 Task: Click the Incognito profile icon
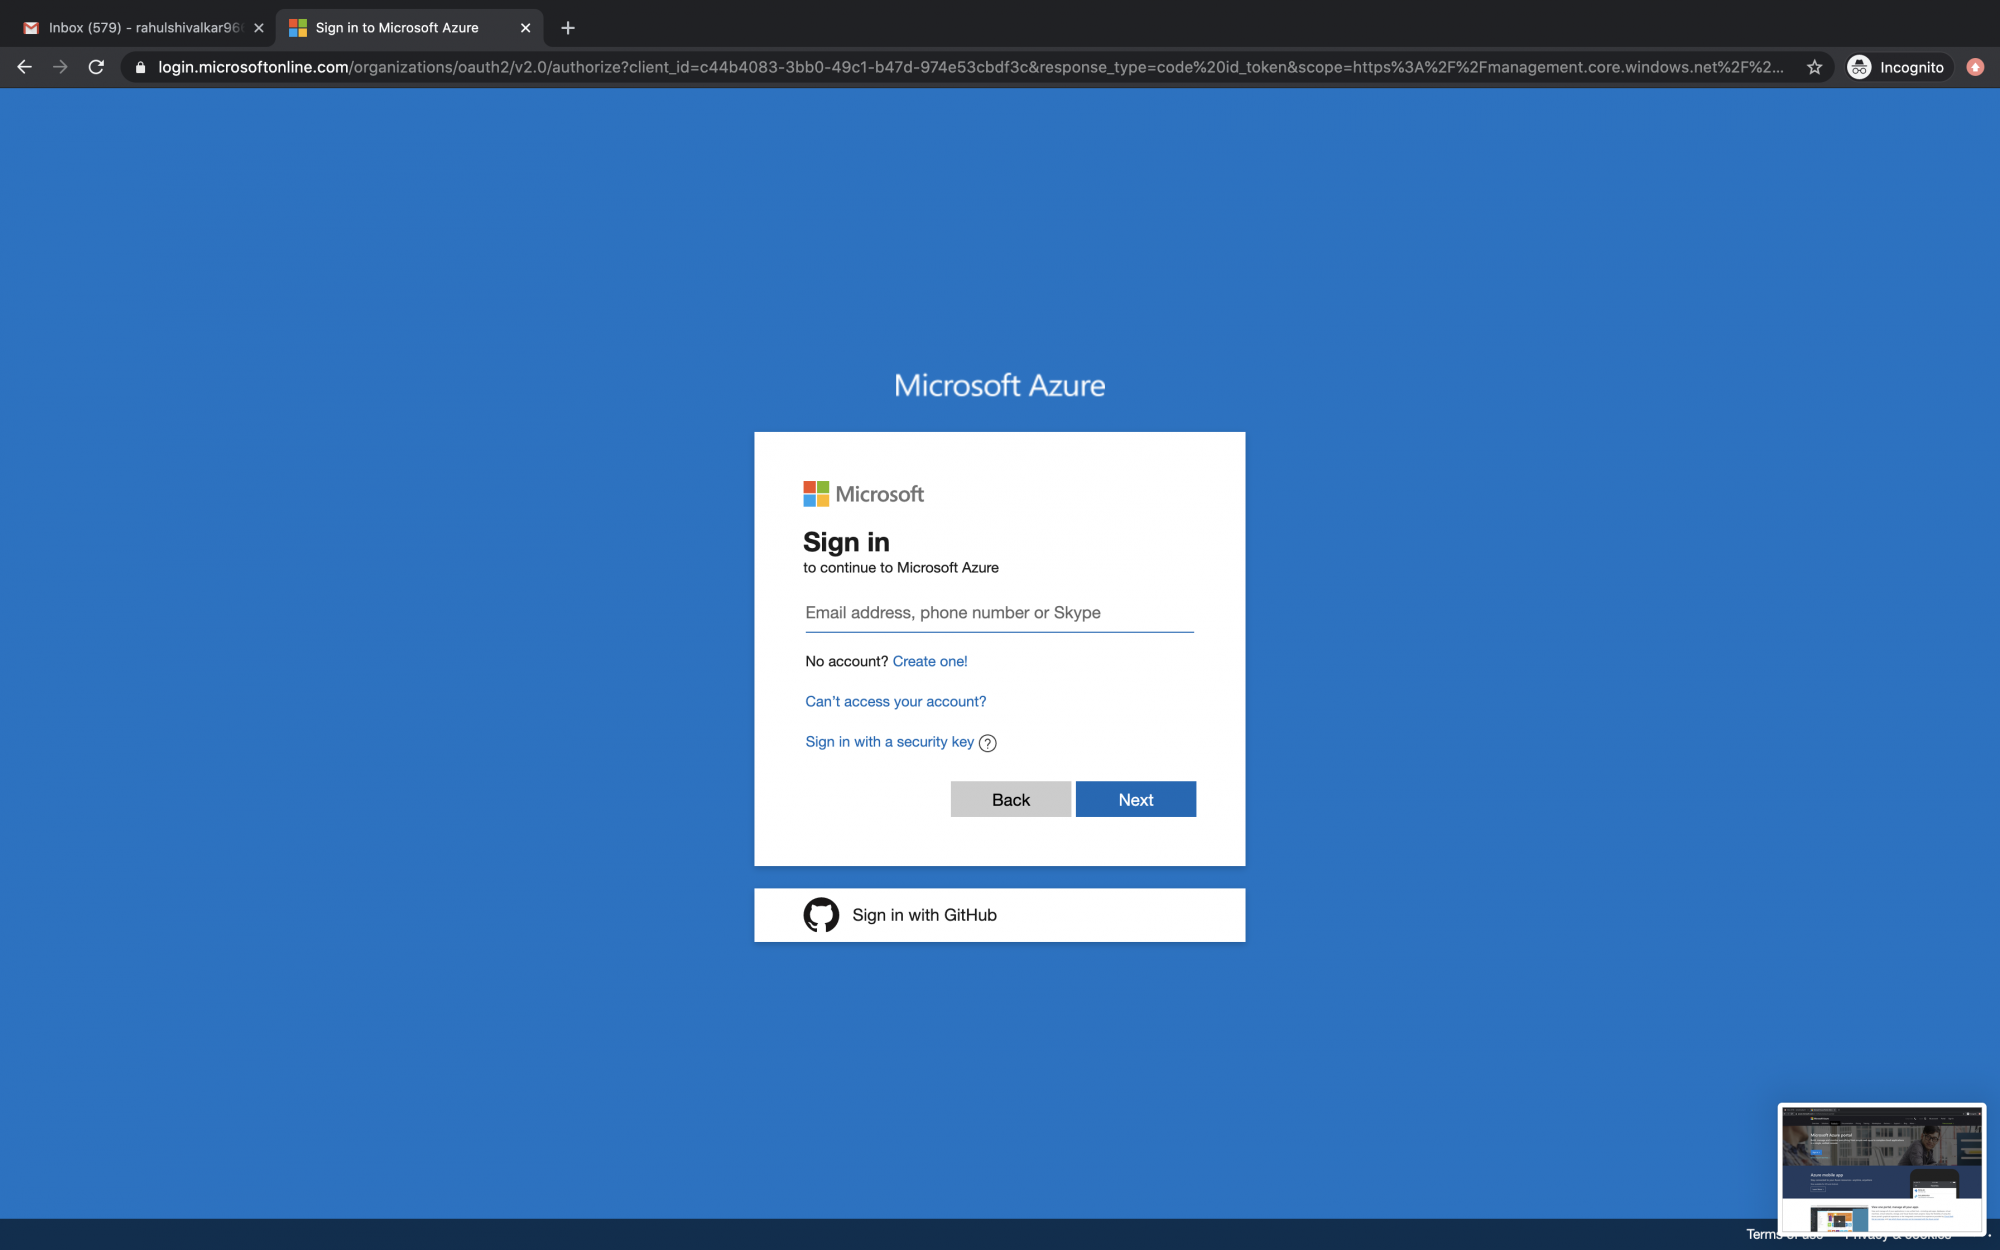1860,67
